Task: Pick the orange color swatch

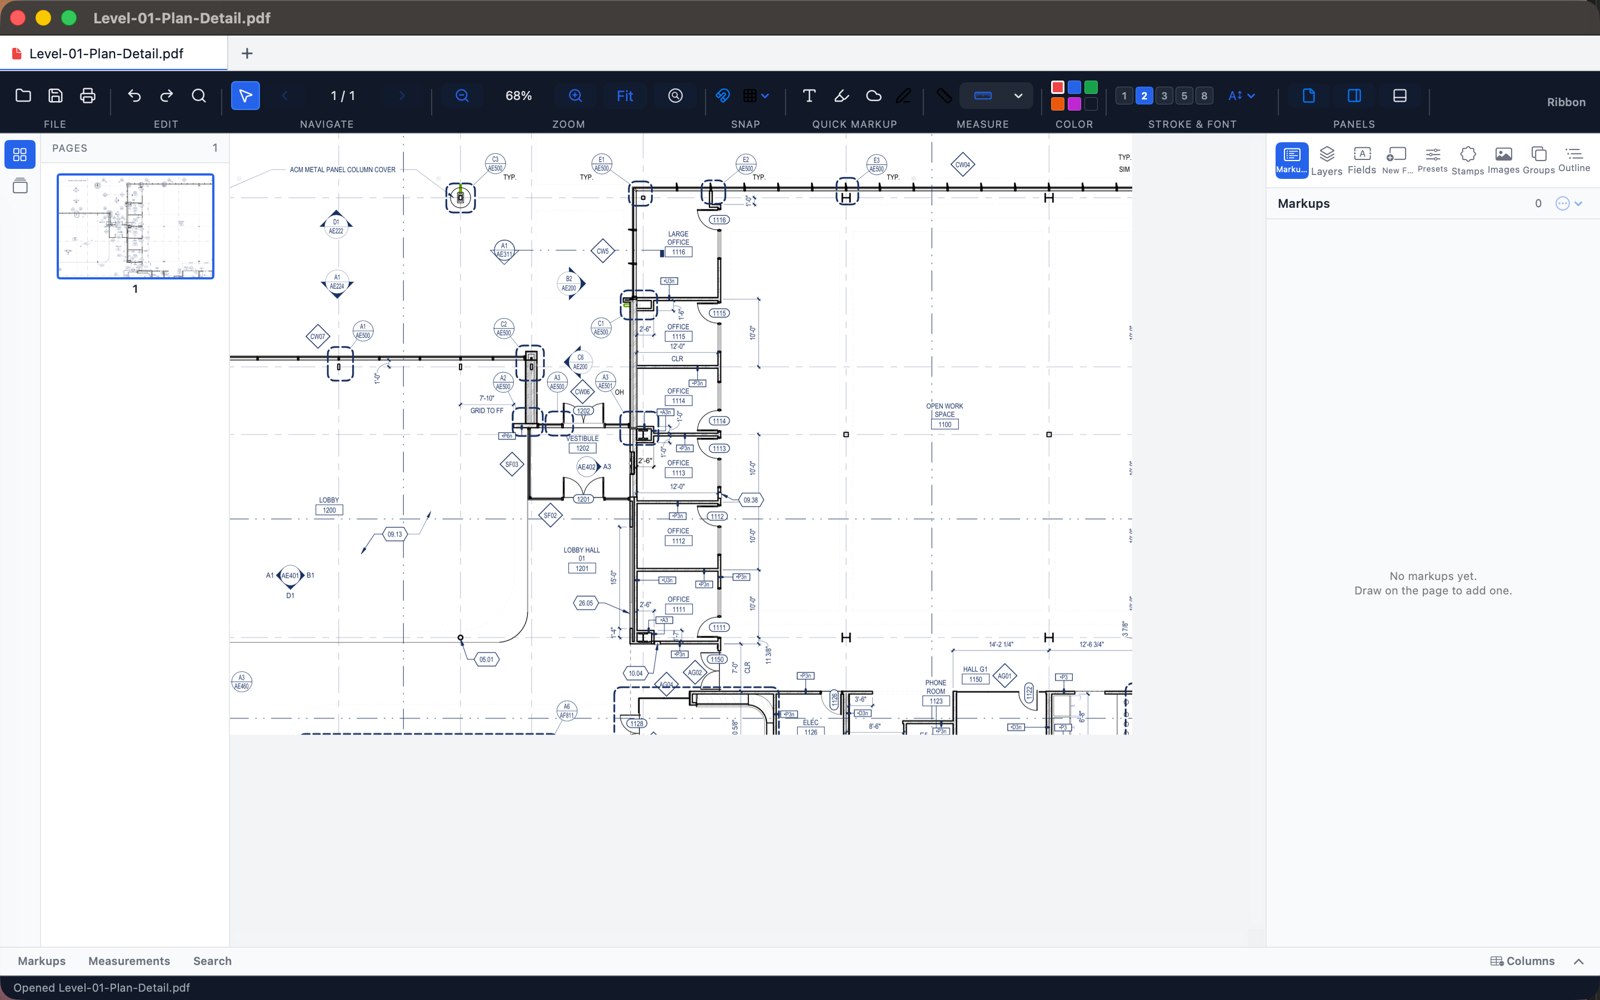Action: (x=1058, y=104)
